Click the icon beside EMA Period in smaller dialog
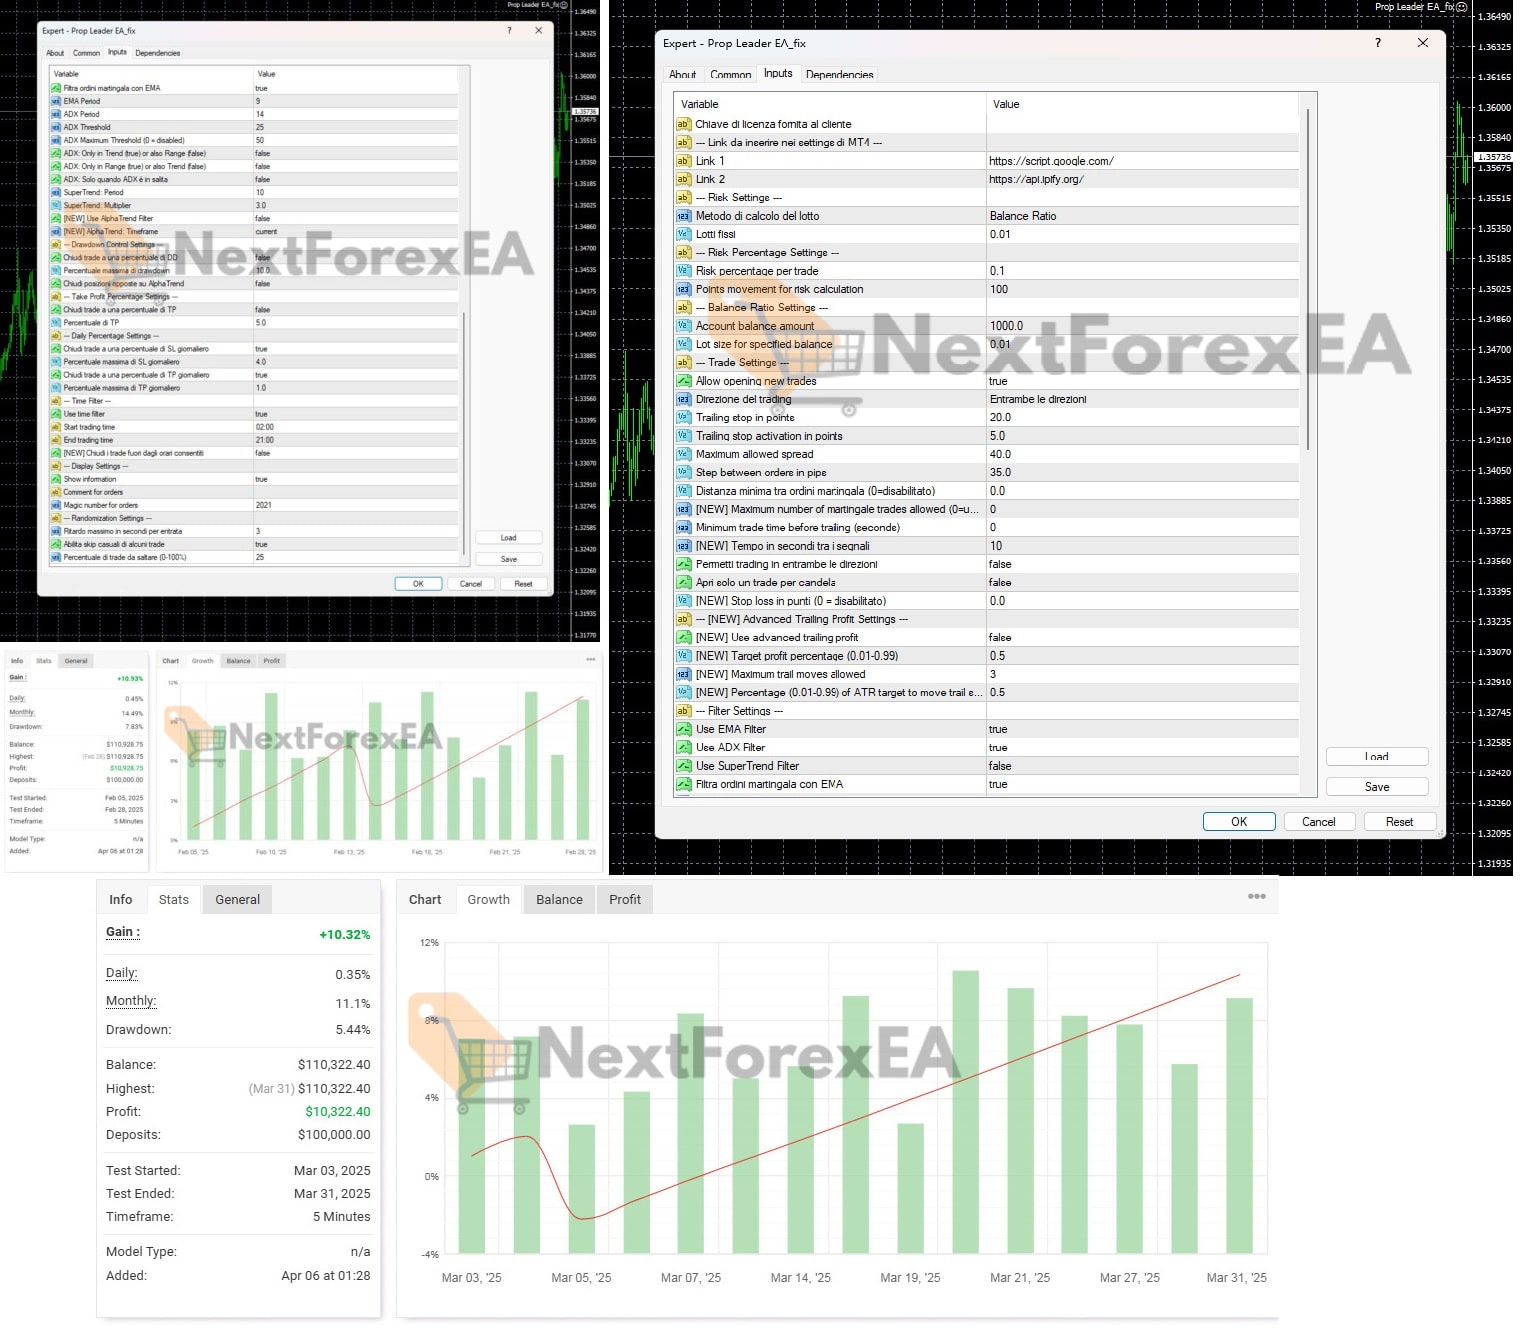 56,101
